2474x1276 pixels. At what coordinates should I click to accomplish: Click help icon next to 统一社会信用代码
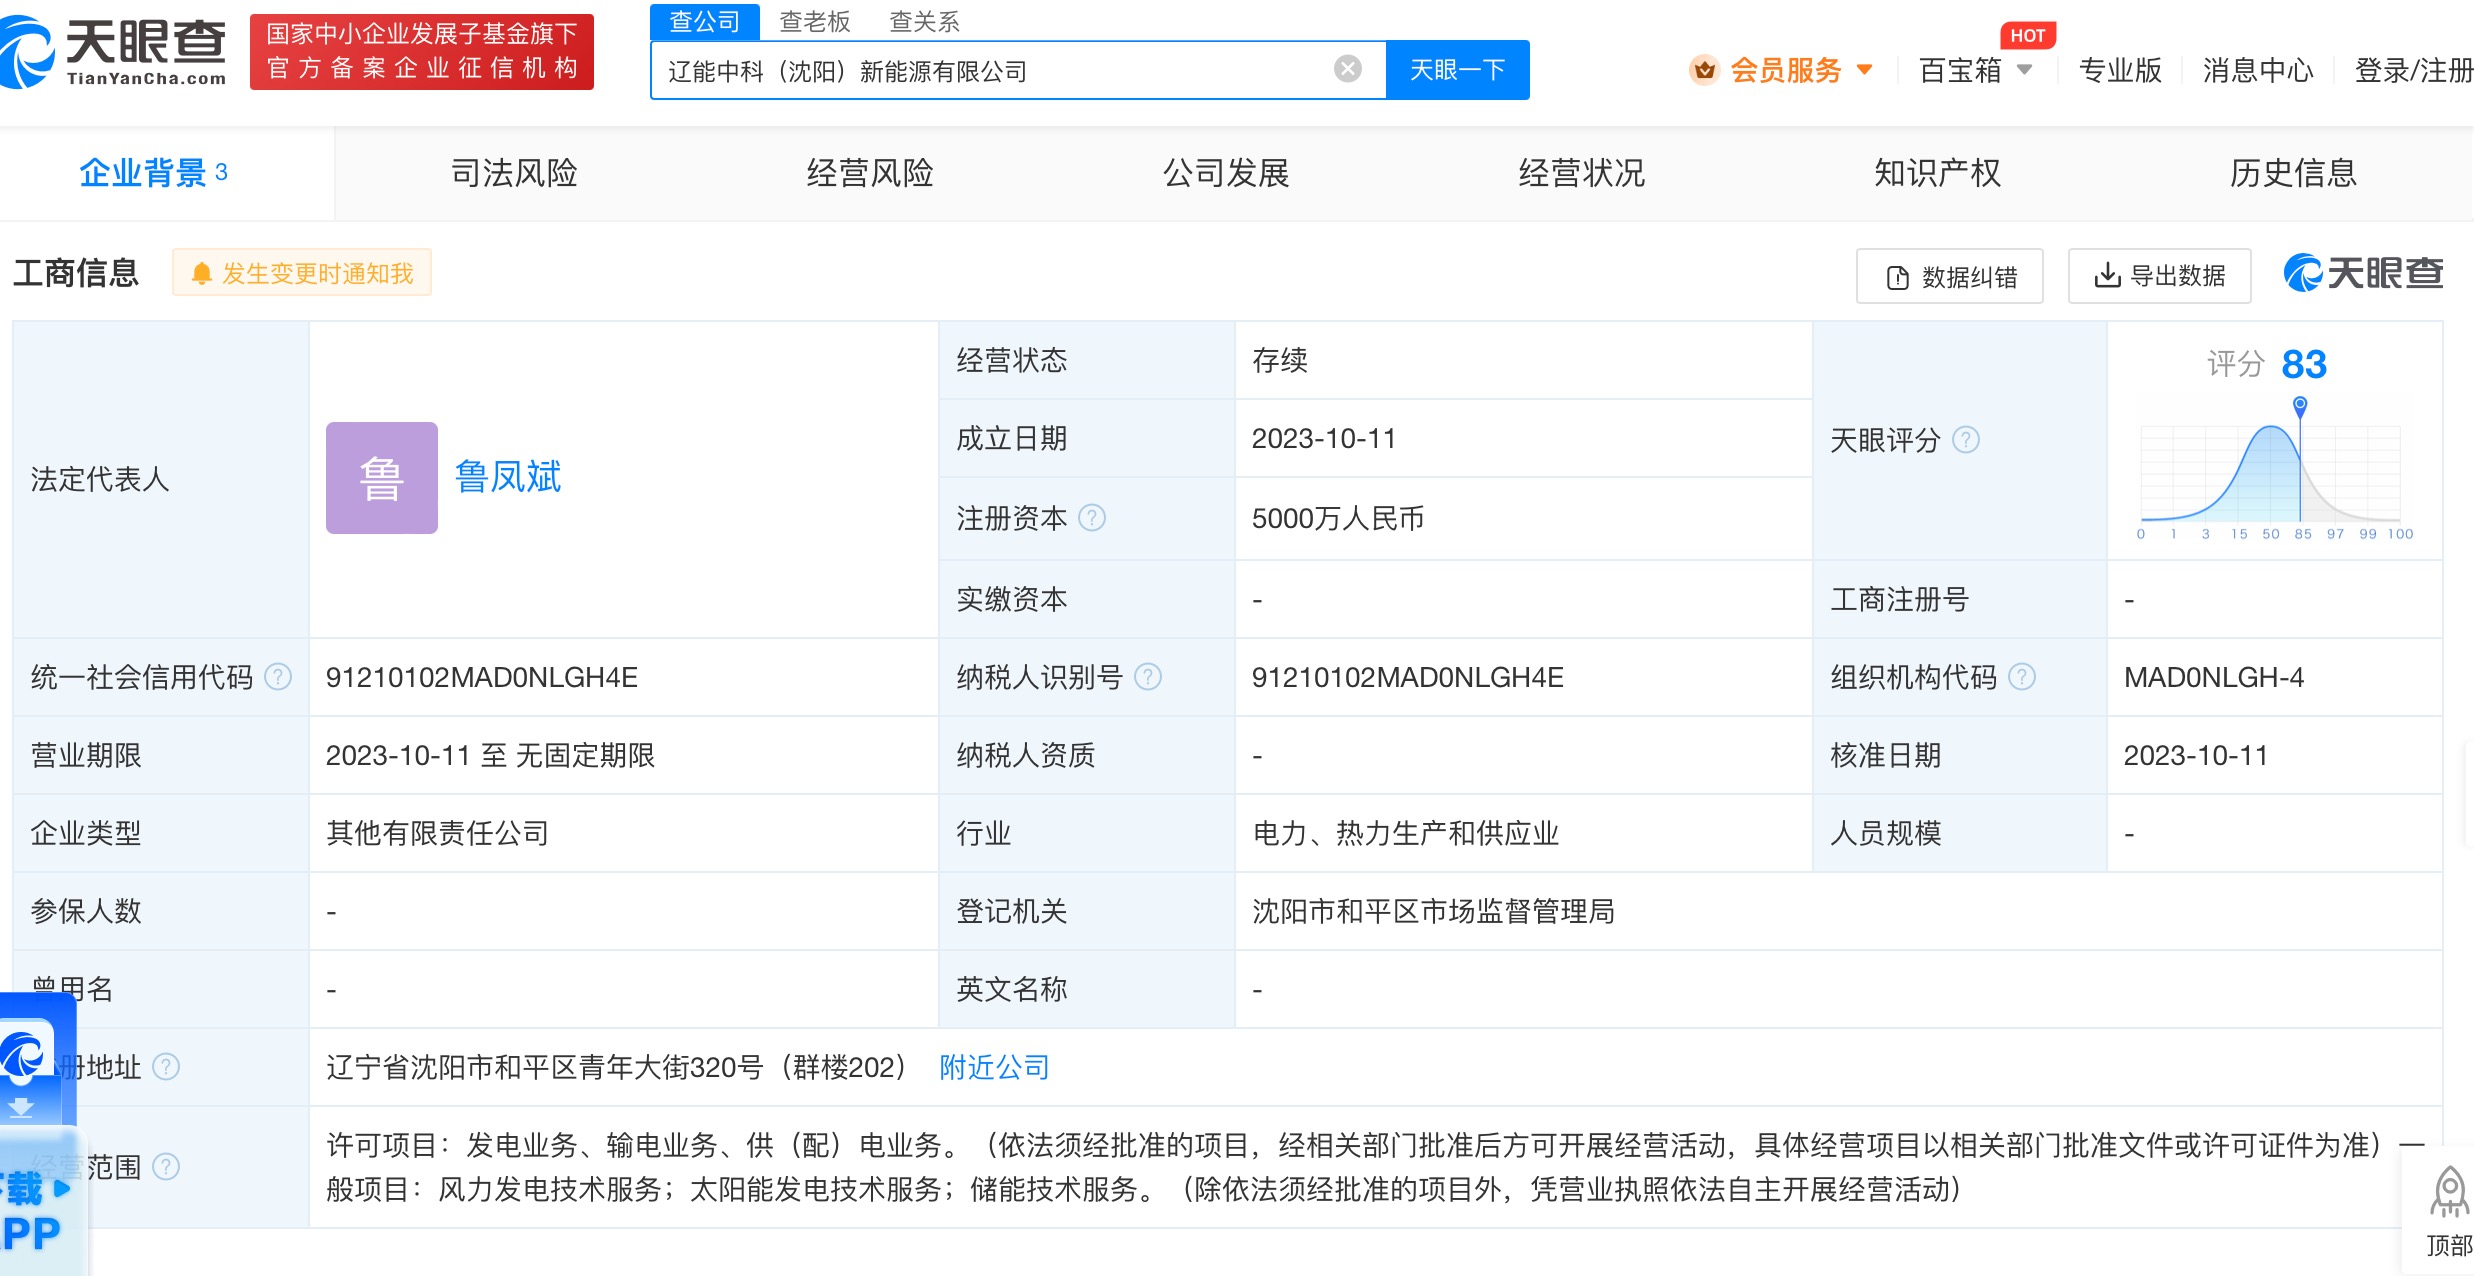click(x=278, y=677)
